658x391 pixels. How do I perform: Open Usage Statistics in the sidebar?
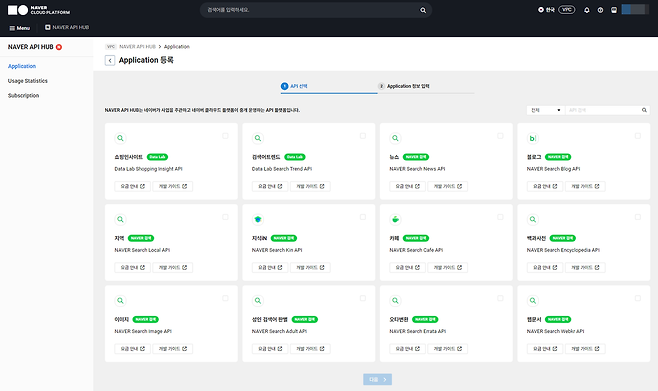(28, 81)
